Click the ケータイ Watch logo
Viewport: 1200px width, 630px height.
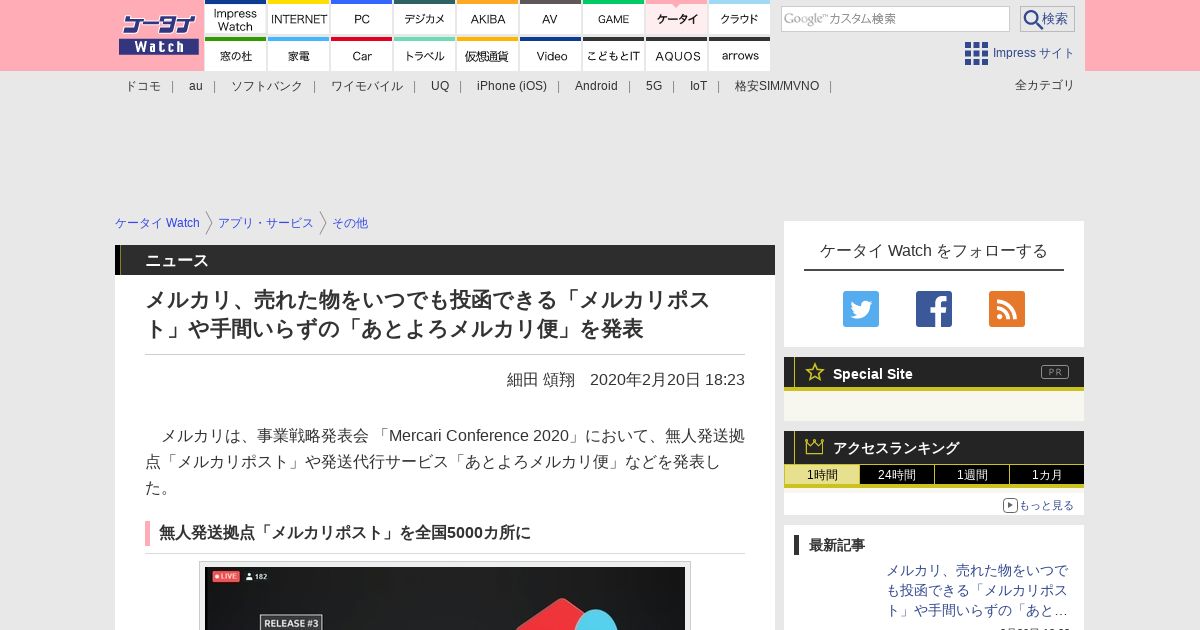click(159, 35)
